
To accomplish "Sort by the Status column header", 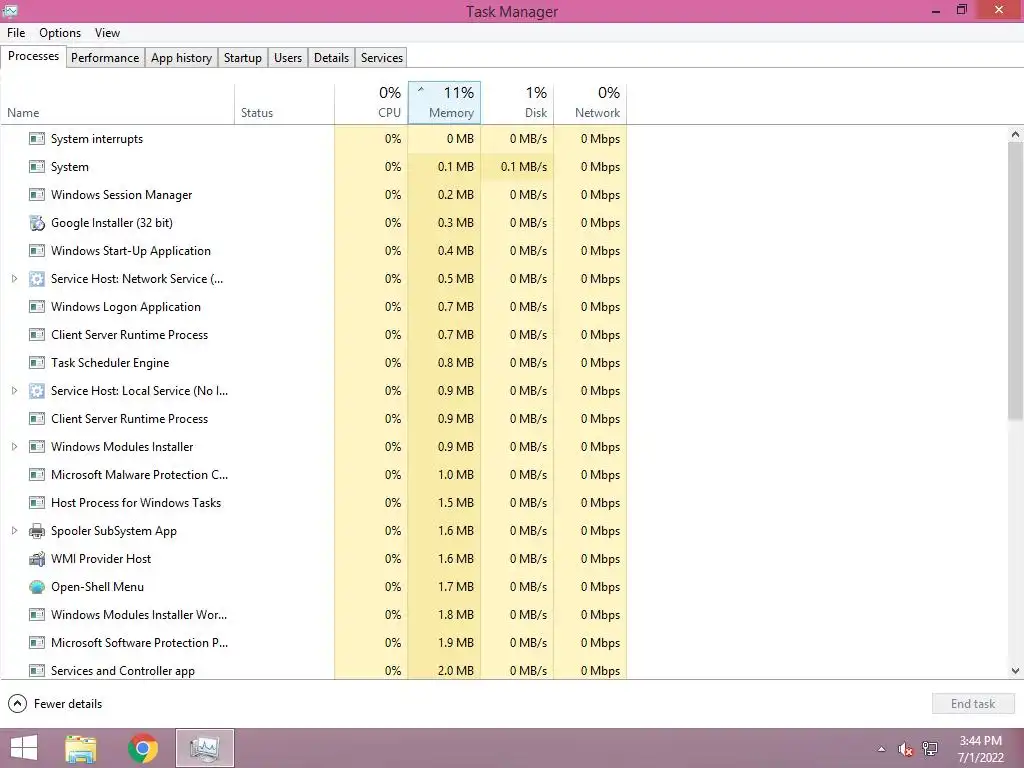I will (284, 104).
